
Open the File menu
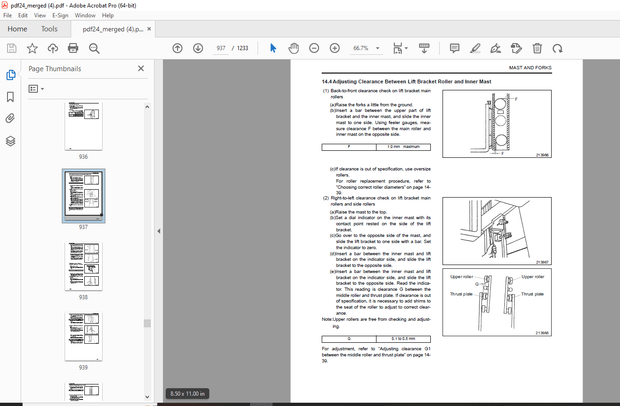coord(8,15)
